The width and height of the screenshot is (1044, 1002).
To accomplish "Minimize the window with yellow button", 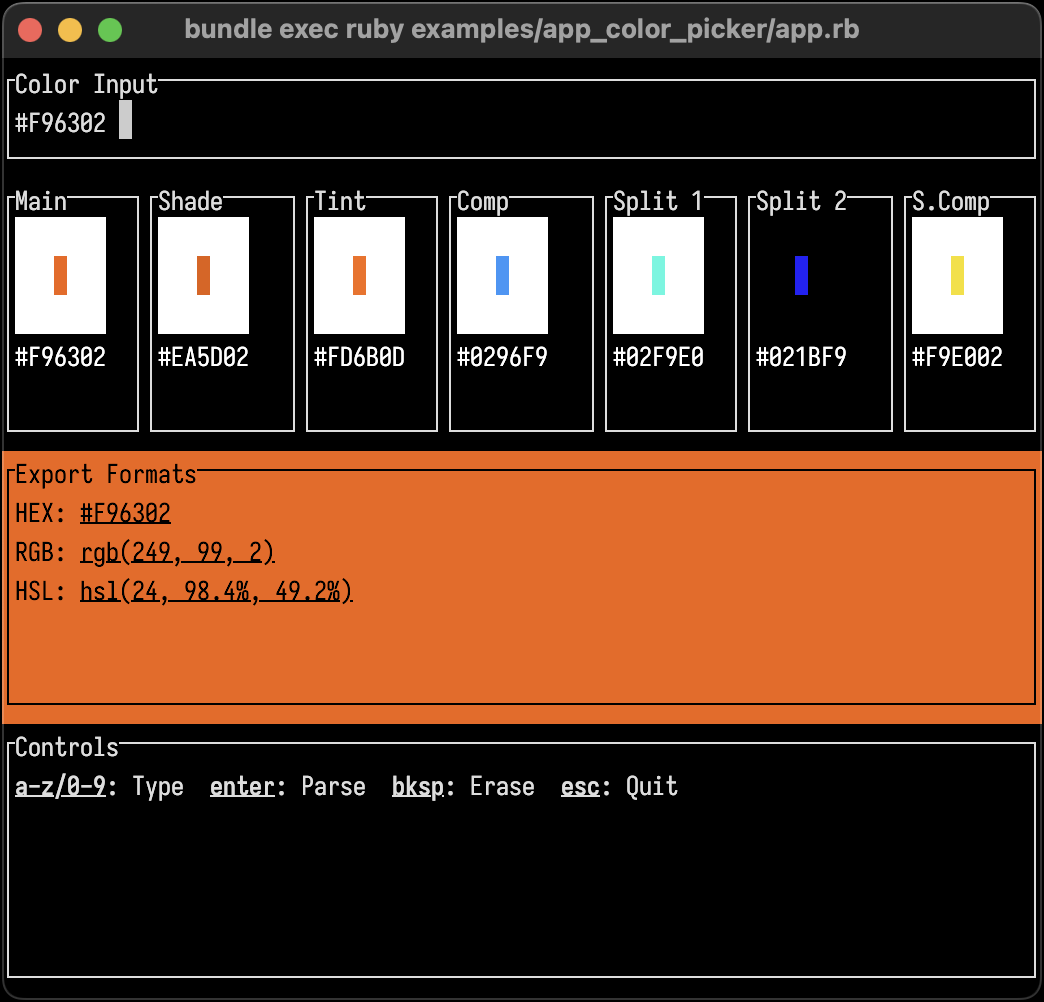I will [70, 30].
